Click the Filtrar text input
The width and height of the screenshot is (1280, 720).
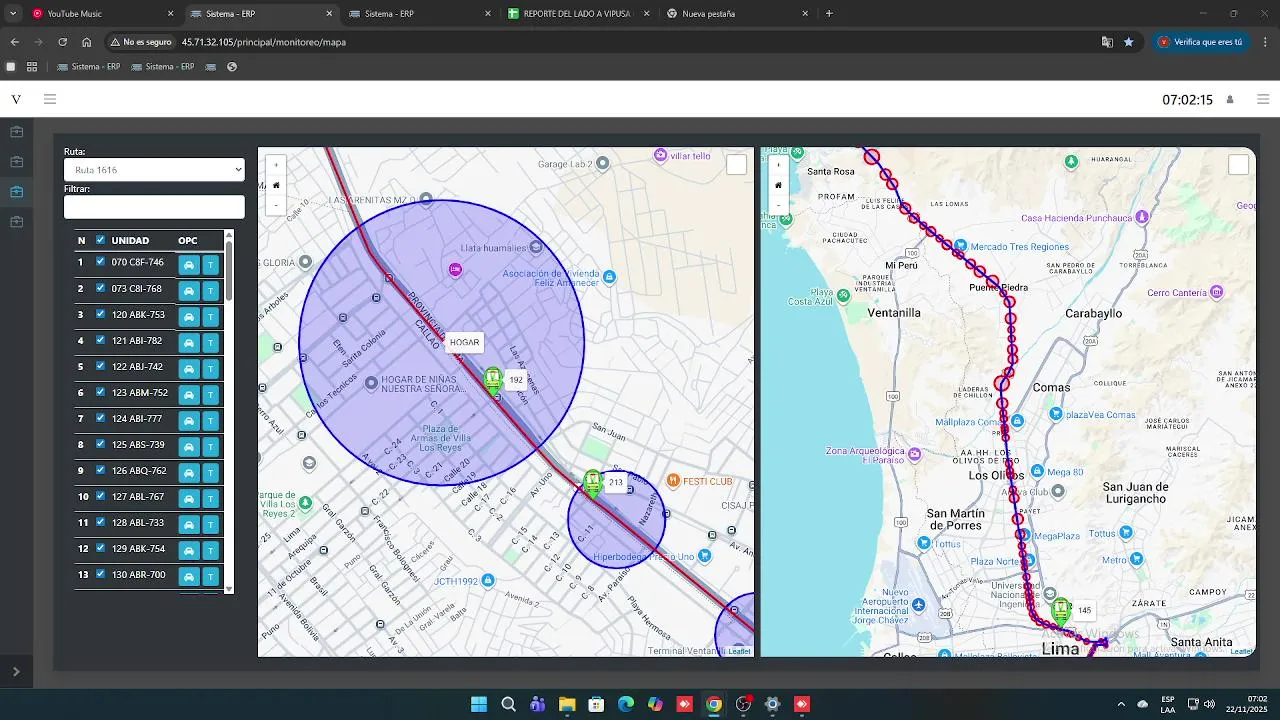click(154, 207)
